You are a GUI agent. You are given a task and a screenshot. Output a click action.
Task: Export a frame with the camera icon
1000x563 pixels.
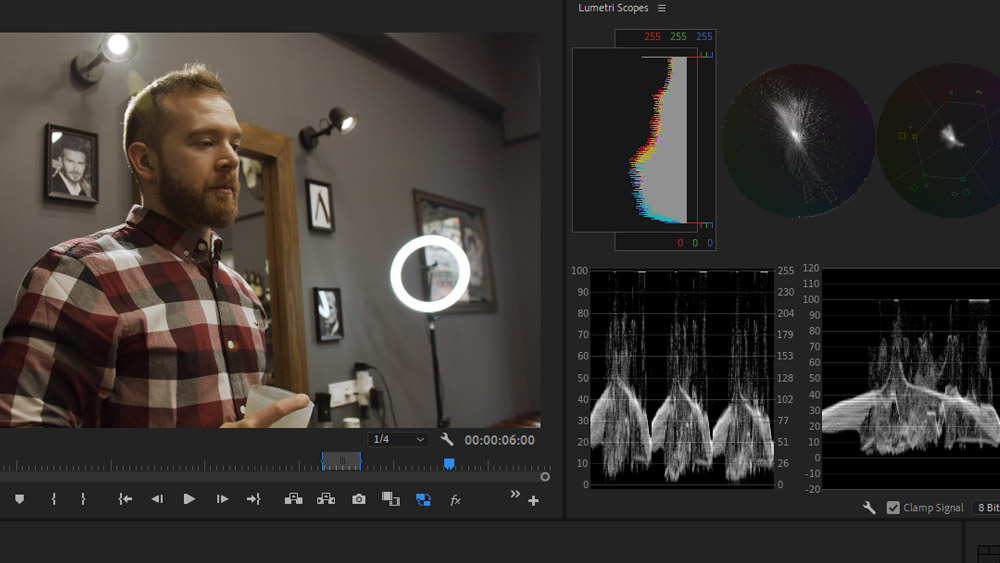tap(359, 499)
